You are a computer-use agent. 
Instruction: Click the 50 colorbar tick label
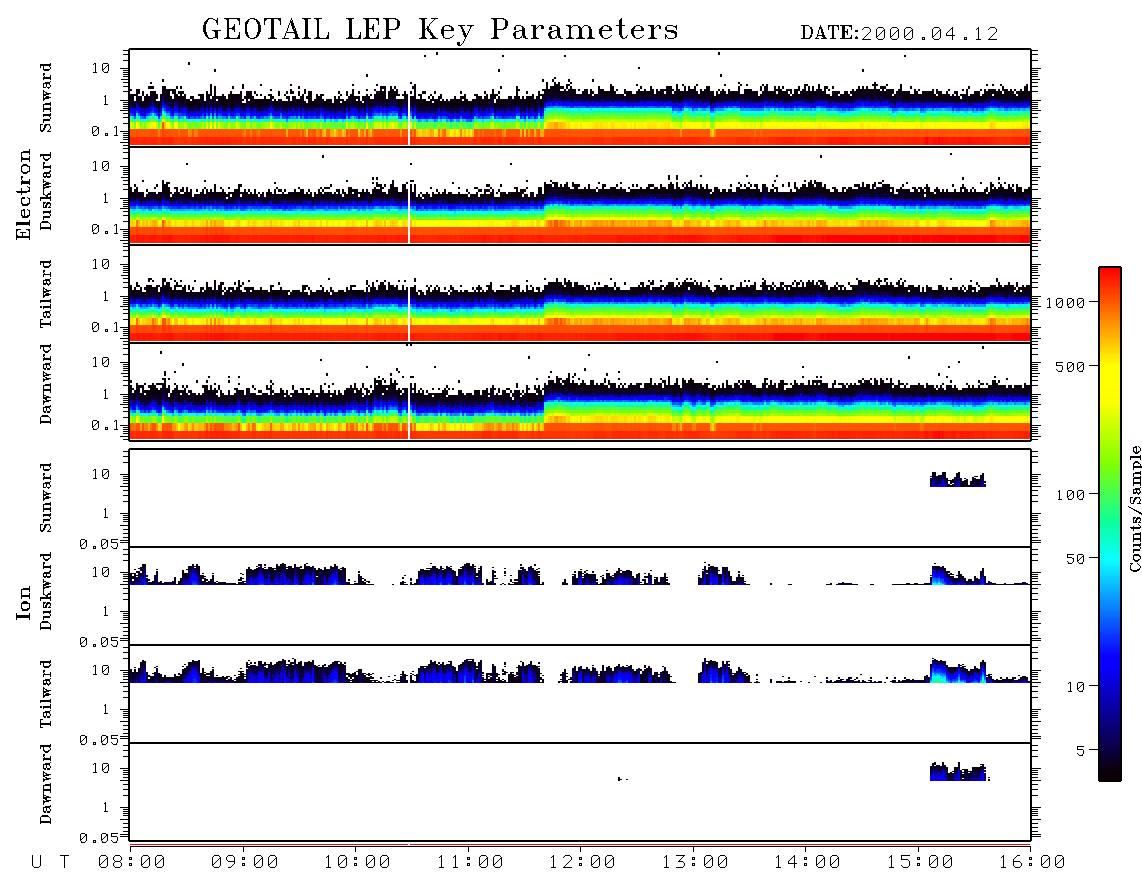[1075, 559]
